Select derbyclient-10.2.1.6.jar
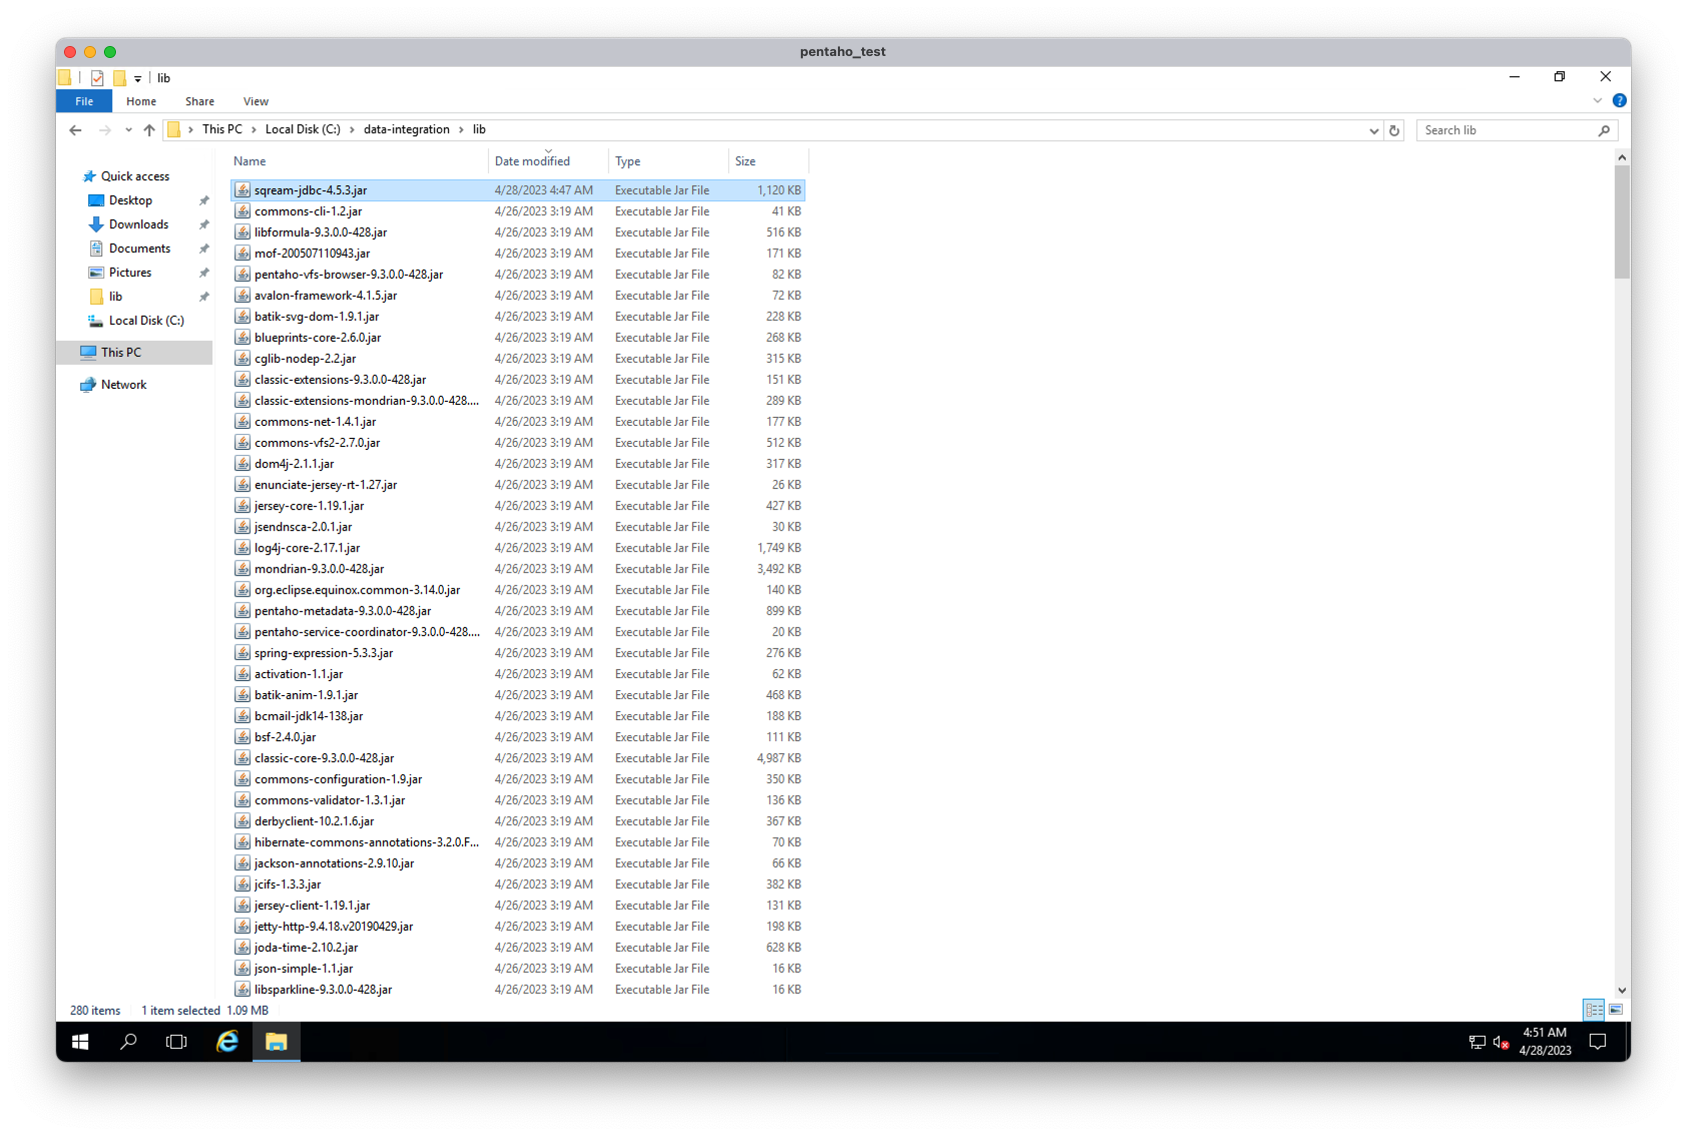 click(518, 821)
